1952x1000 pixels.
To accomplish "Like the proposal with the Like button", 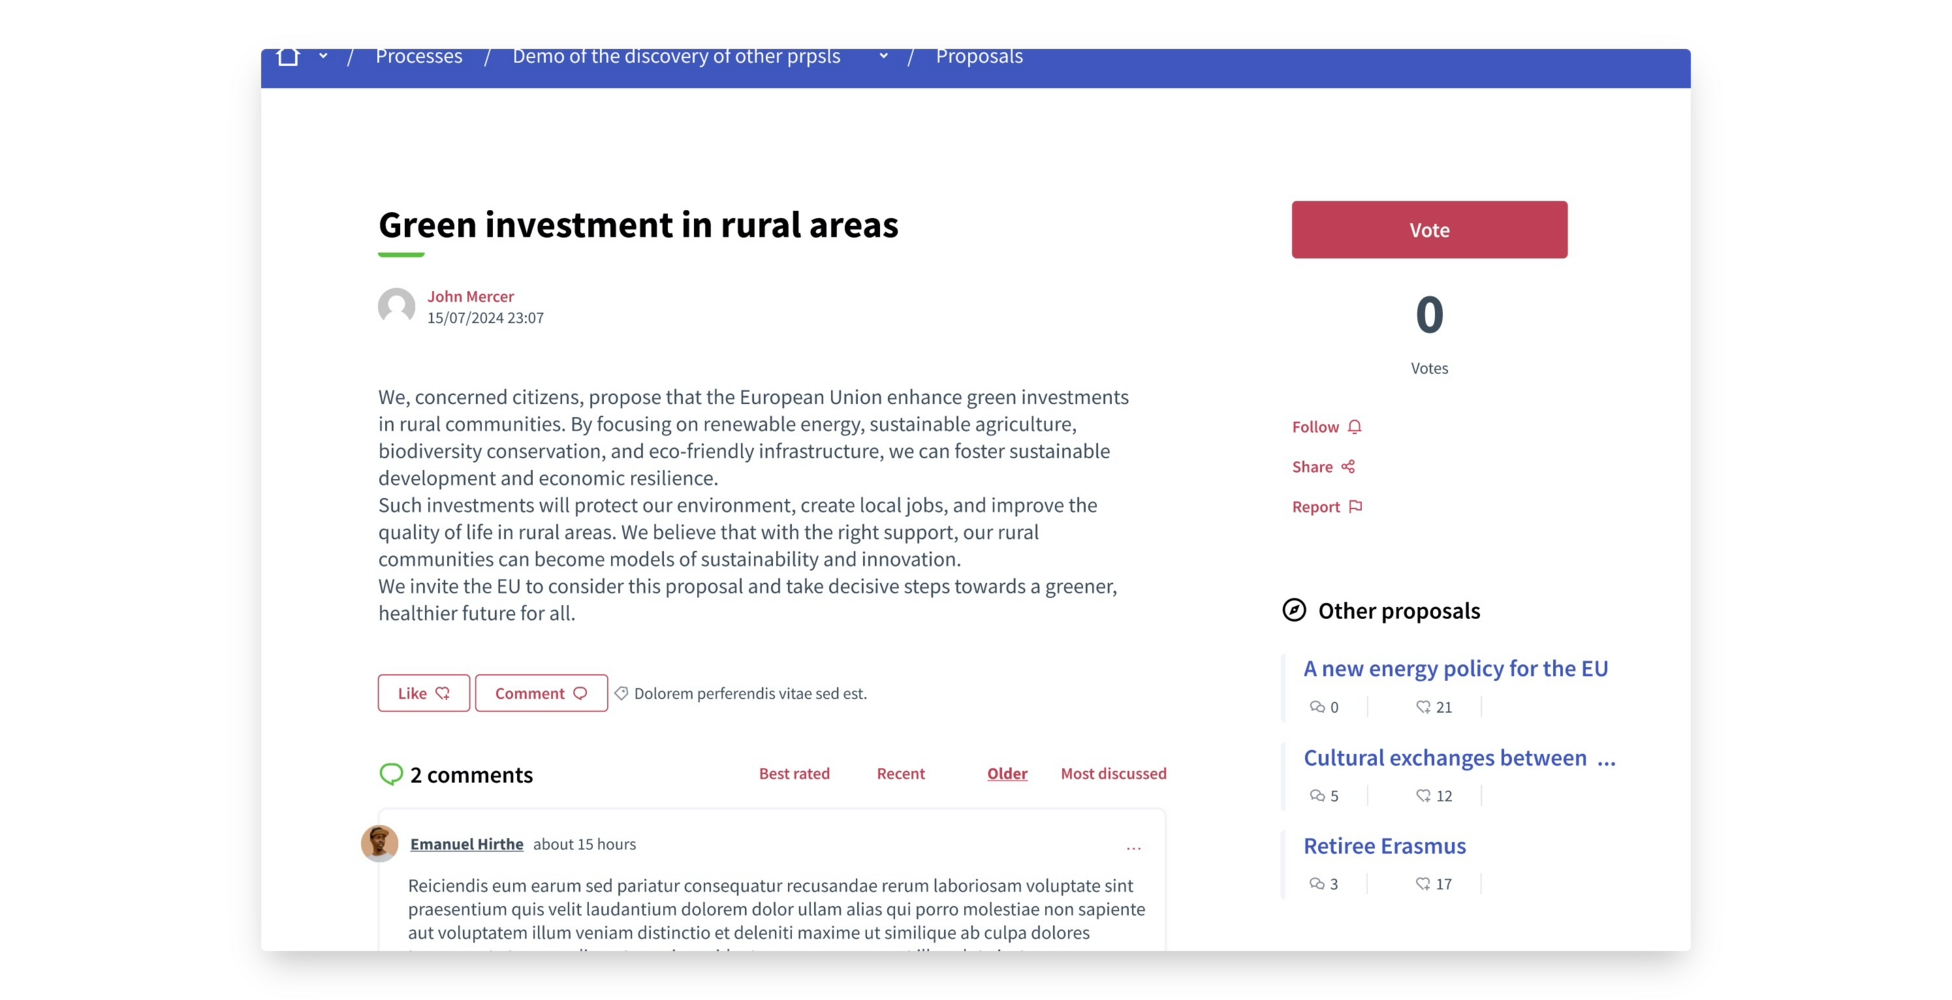I will coord(423,693).
